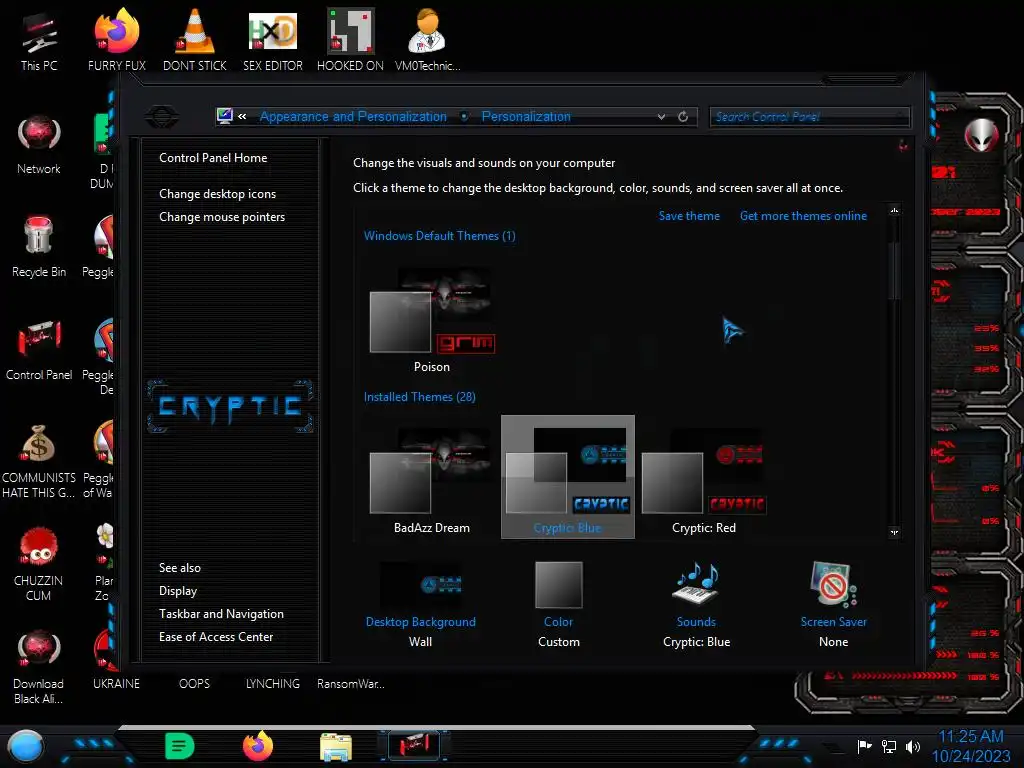The height and width of the screenshot is (768, 1024).
Task: Click the Control Panel icon in address bar
Action: pos(225,116)
